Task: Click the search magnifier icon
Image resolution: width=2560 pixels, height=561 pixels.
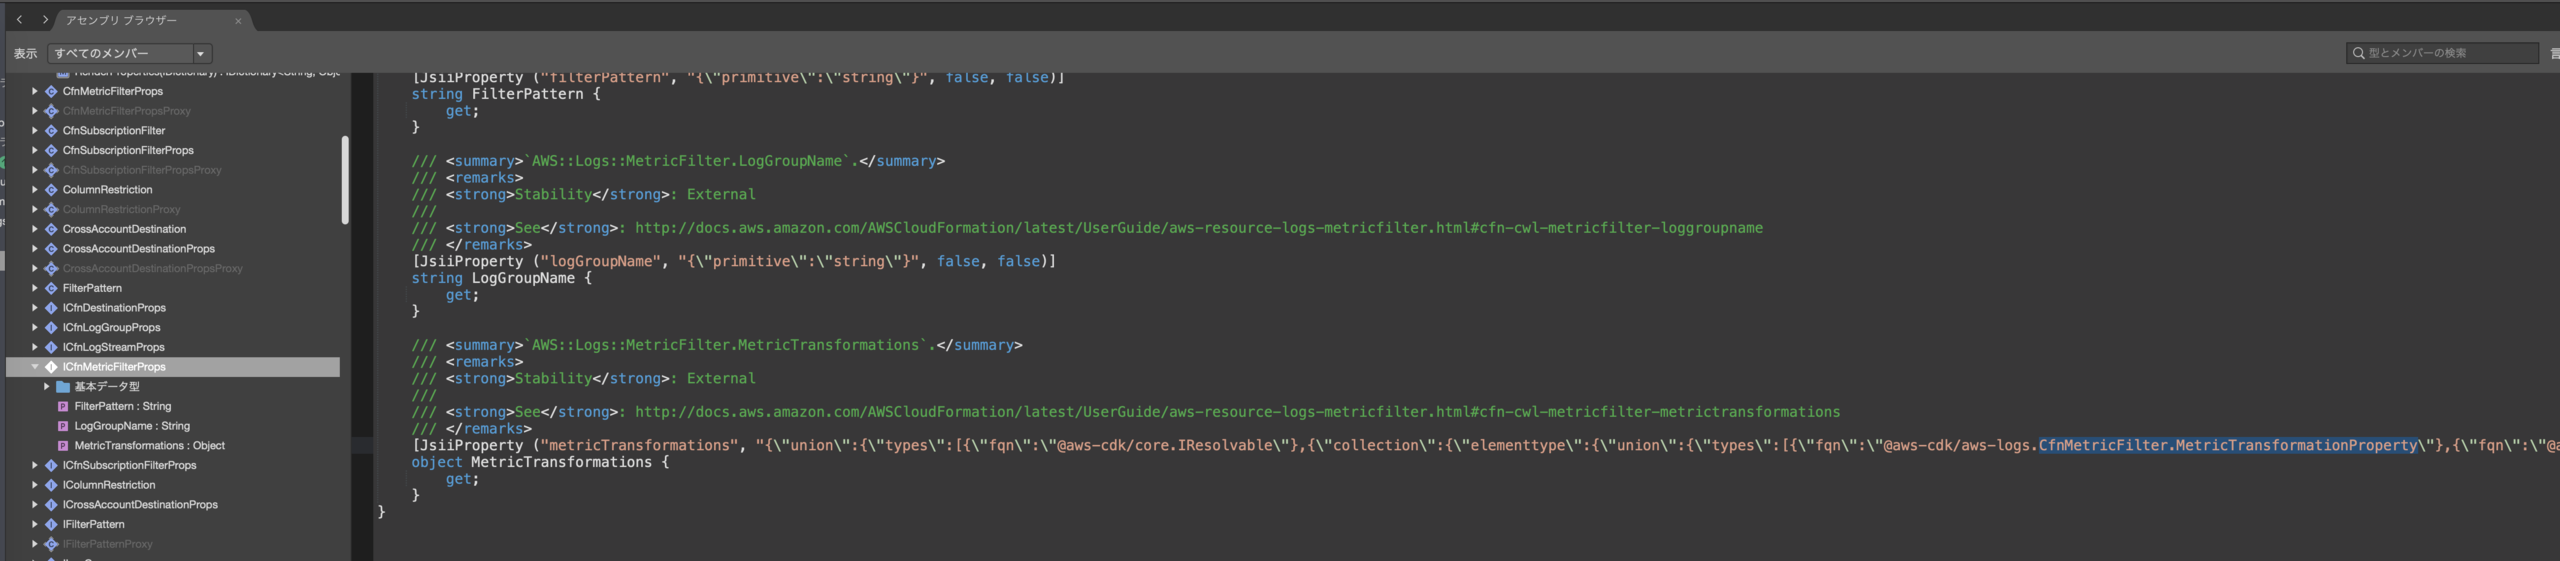Action: click(x=2359, y=53)
